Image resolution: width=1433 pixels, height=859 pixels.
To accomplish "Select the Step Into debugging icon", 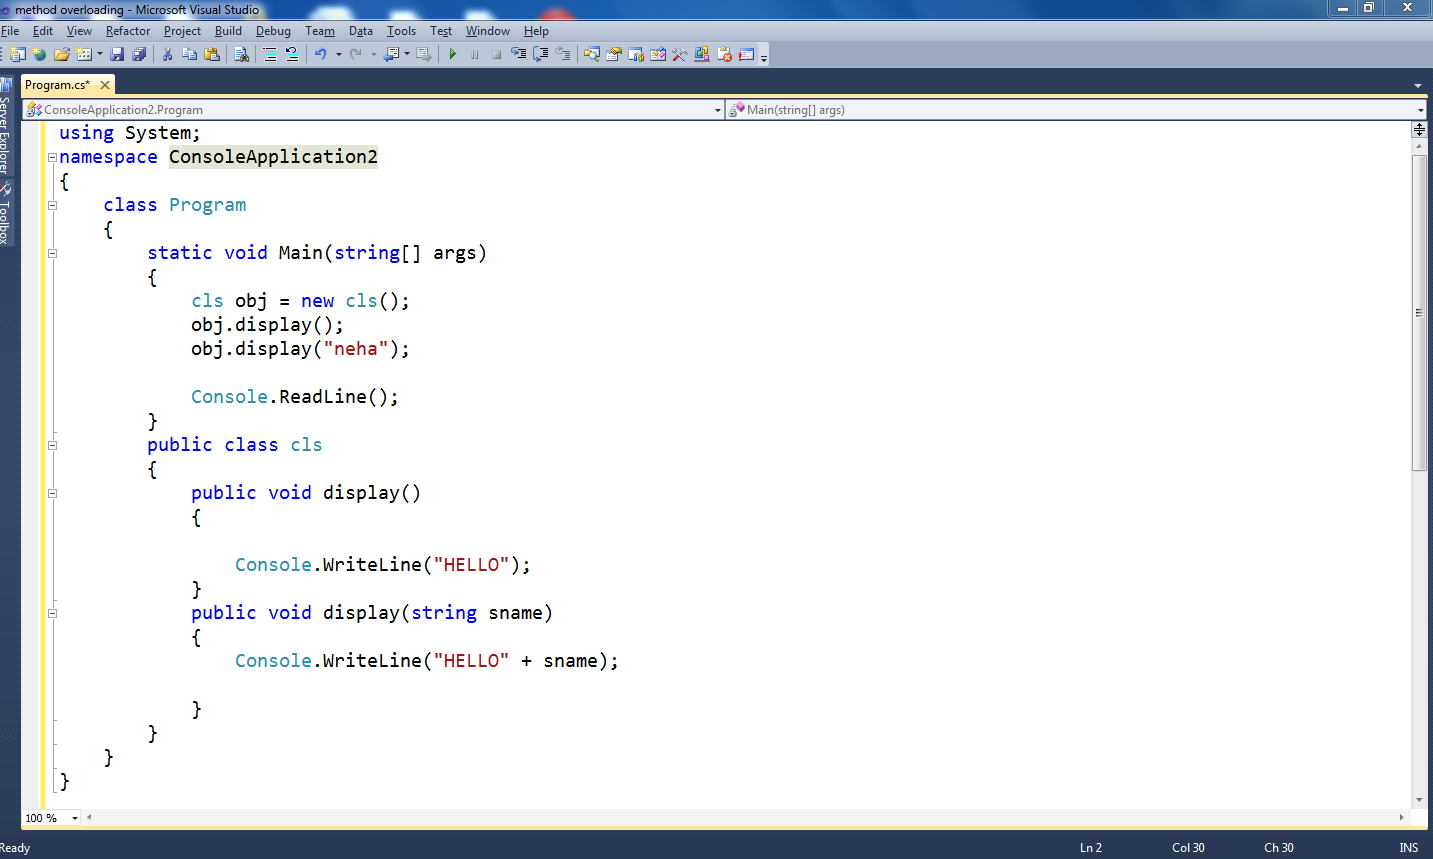I will pos(518,53).
